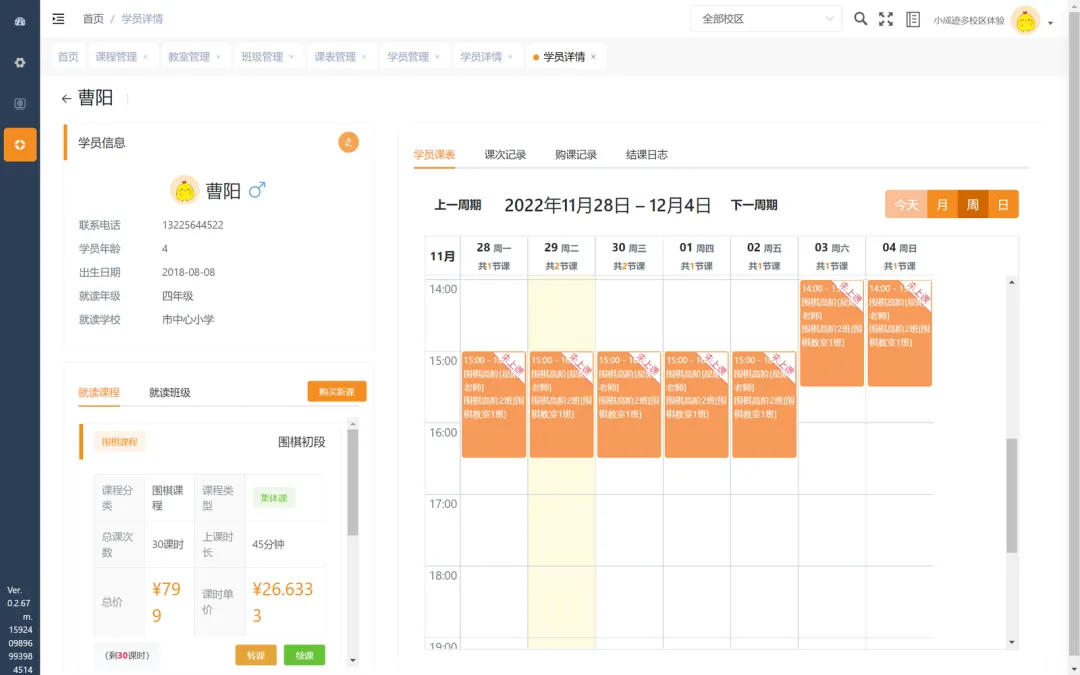
Task: Go to next week via 下一周期
Action: coord(754,205)
